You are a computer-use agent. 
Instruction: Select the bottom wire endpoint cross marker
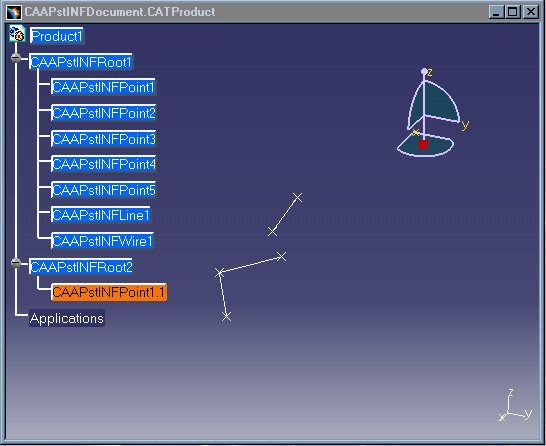226,316
